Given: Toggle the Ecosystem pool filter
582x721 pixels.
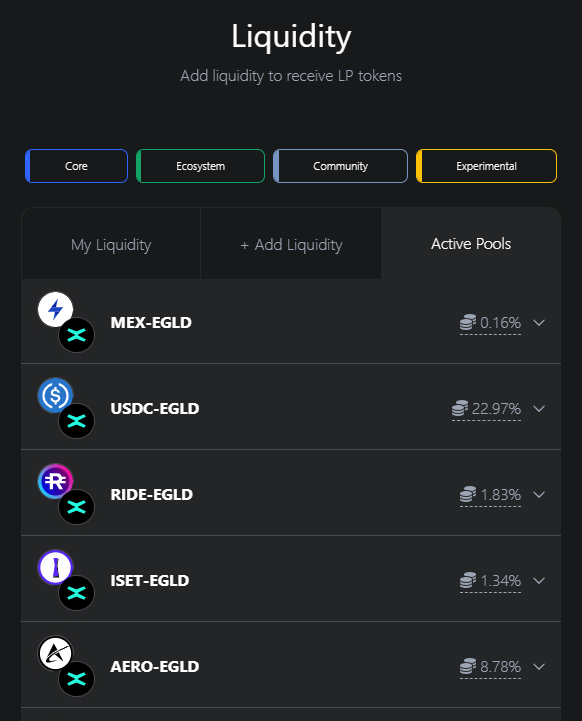Looking at the screenshot, I should tap(200, 166).
